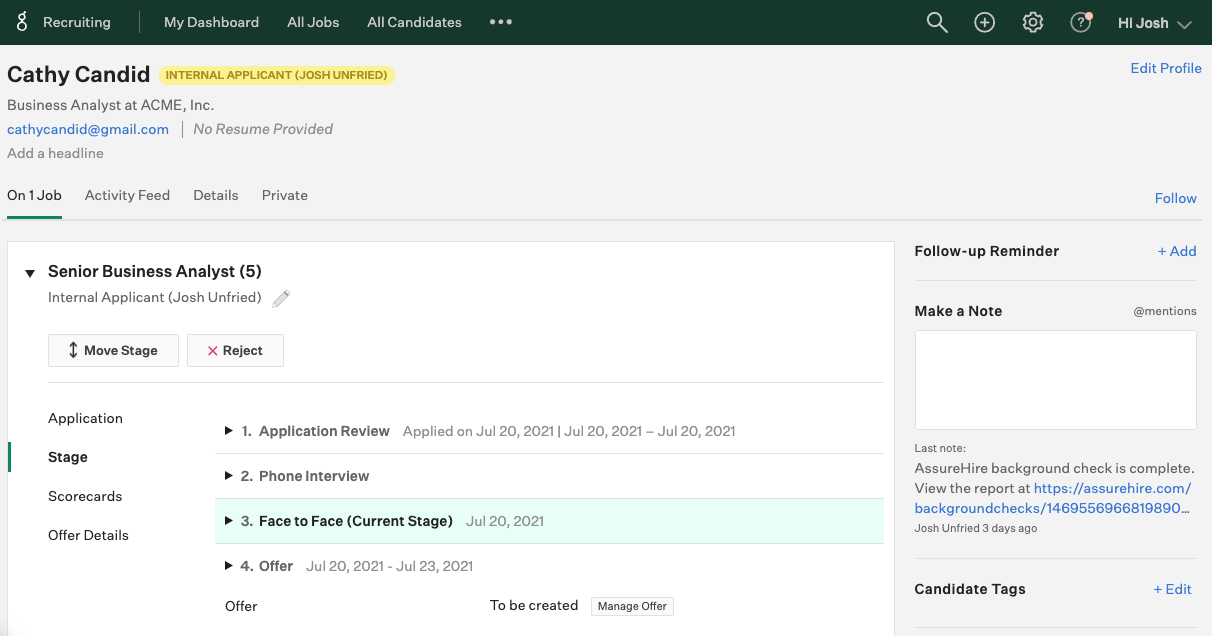Switch to the Activity Feed tab
This screenshot has height=636, width=1212.
pyautogui.click(x=127, y=195)
